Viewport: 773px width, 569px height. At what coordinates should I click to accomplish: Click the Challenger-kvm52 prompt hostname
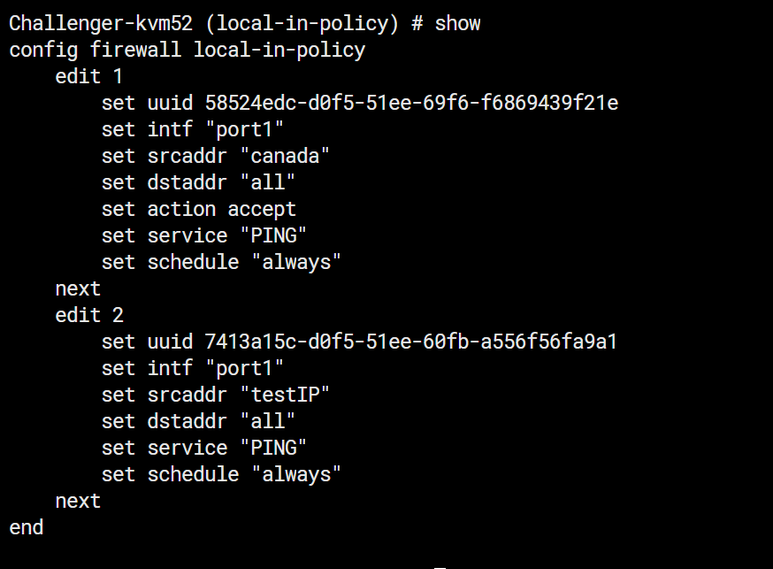98,23
